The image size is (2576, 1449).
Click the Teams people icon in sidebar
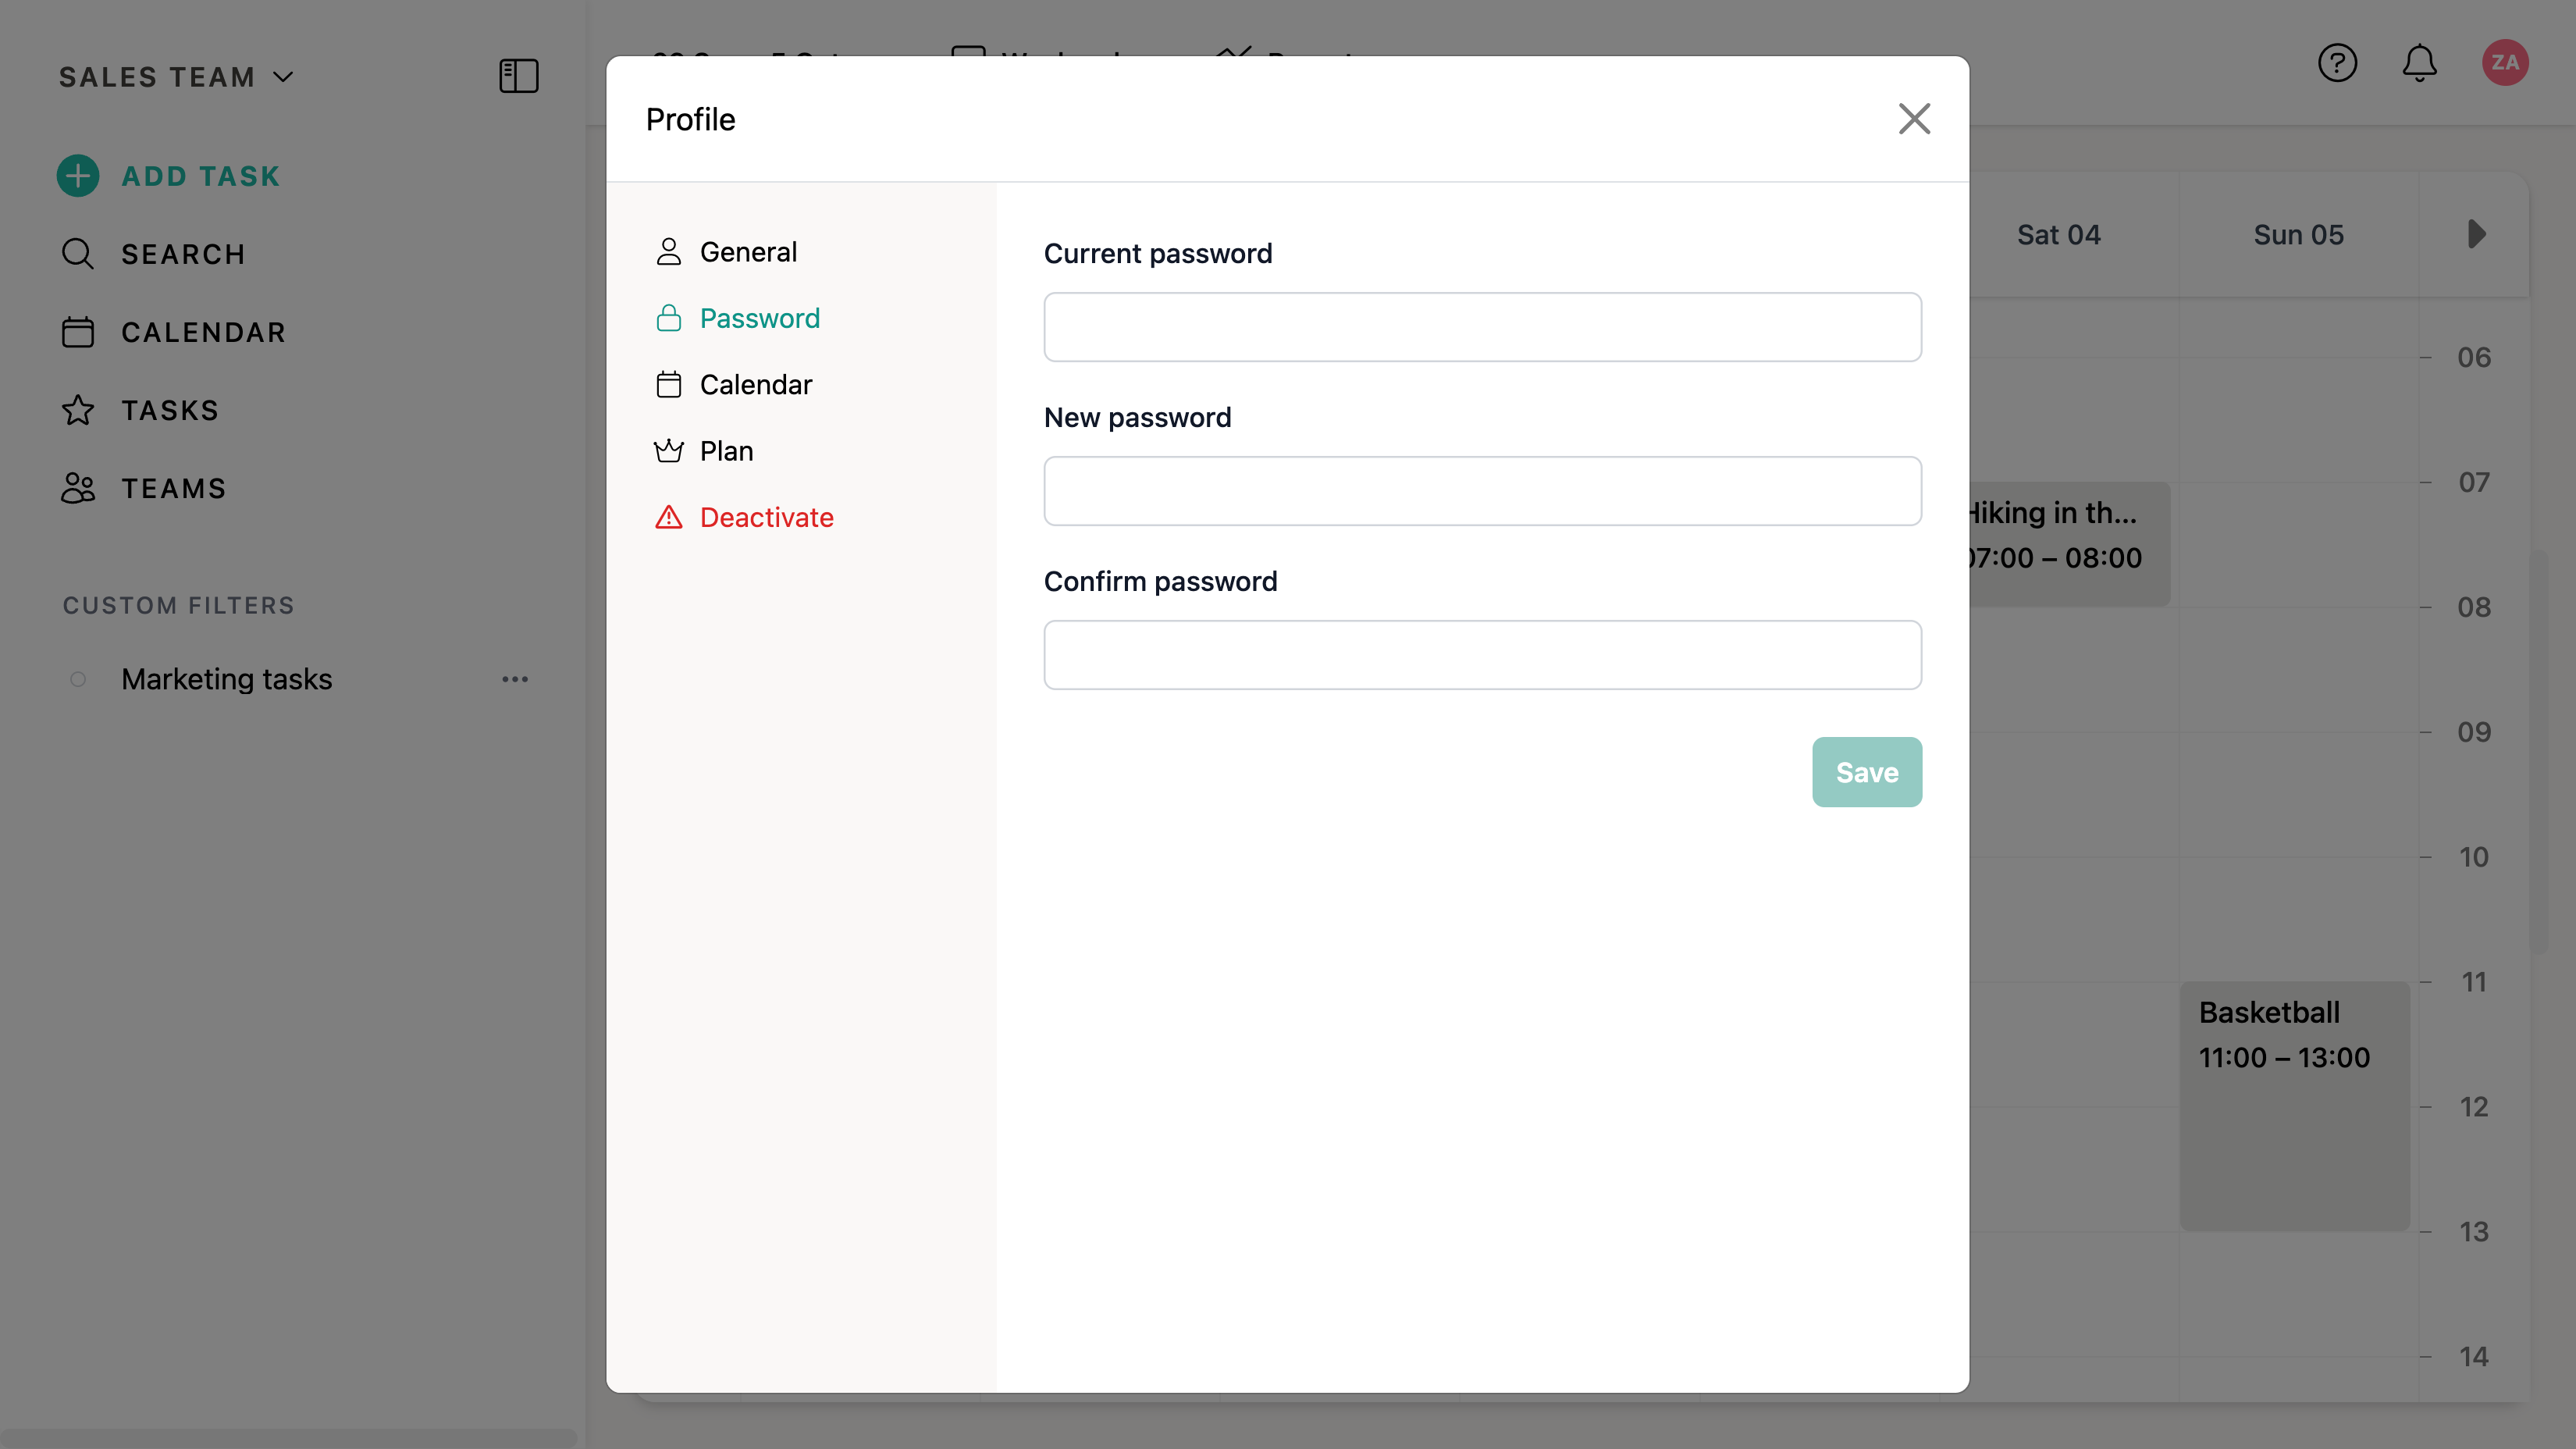78,488
